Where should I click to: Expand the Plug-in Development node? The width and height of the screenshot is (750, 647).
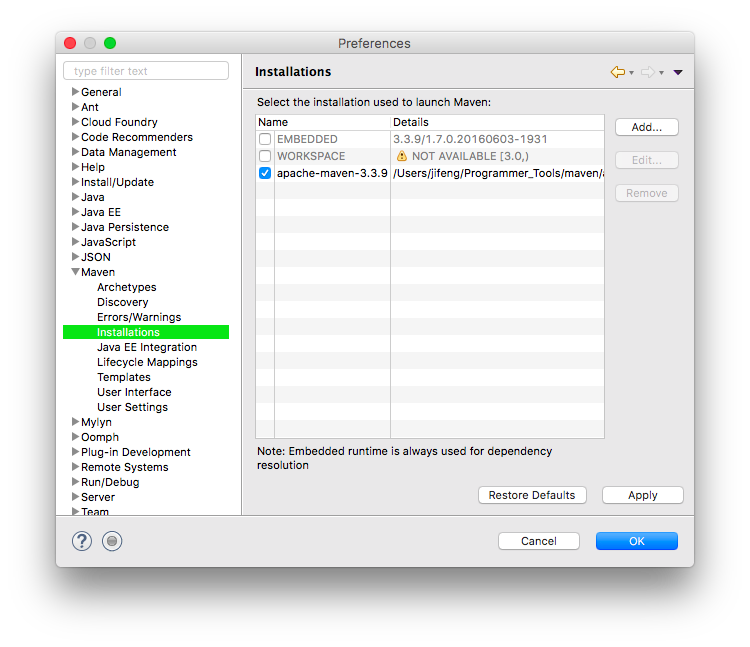coord(75,451)
